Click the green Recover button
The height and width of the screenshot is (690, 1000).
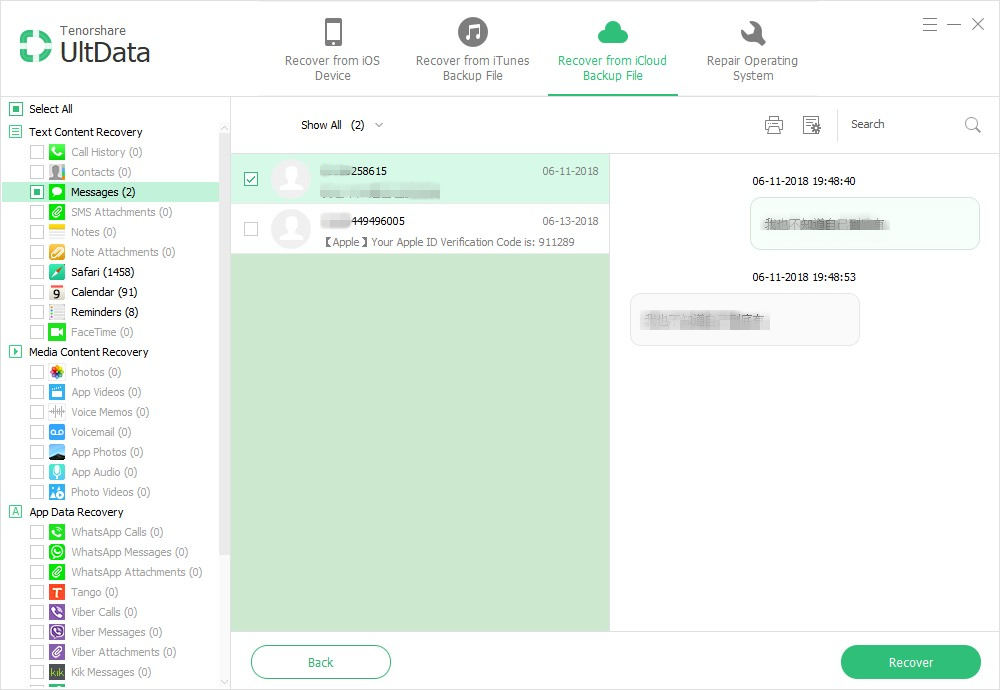(911, 662)
